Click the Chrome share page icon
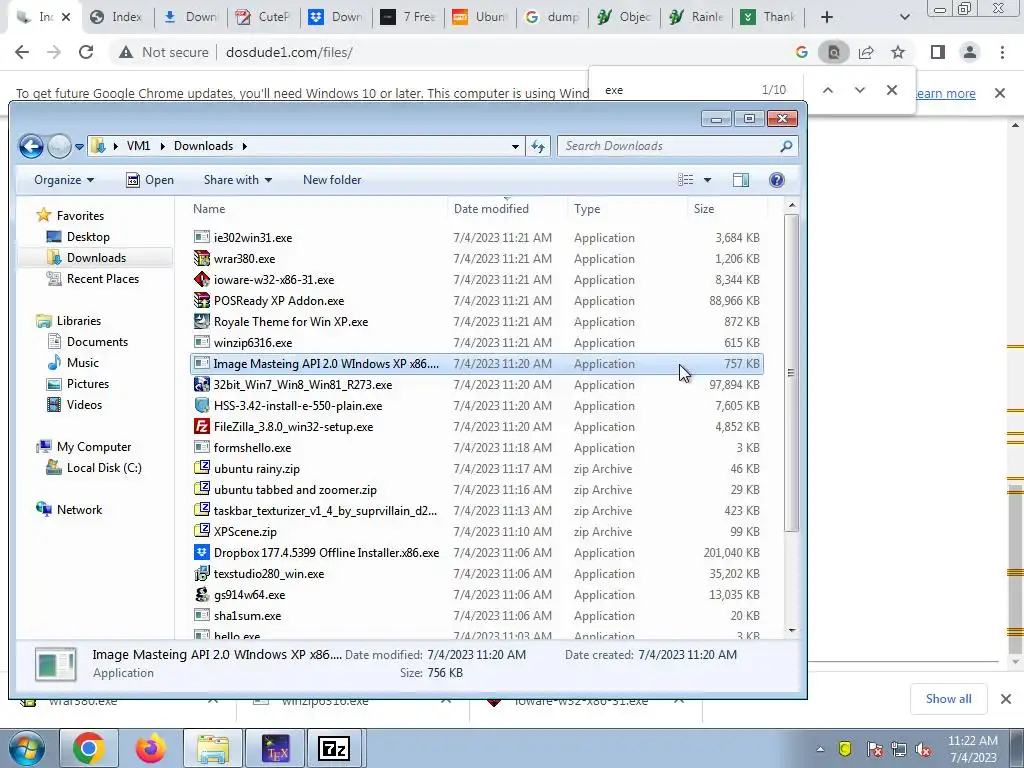Screen dimensions: 1024x768 (x=866, y=52)
